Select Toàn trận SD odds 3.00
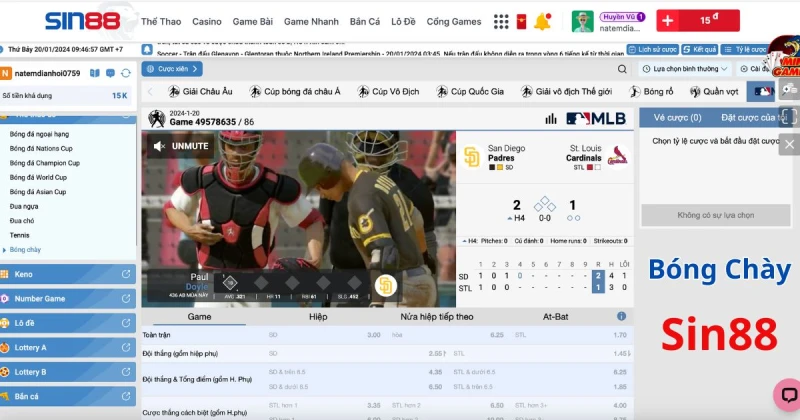Image resolution: width=800 pixels, height=420 pixels. 374,335
